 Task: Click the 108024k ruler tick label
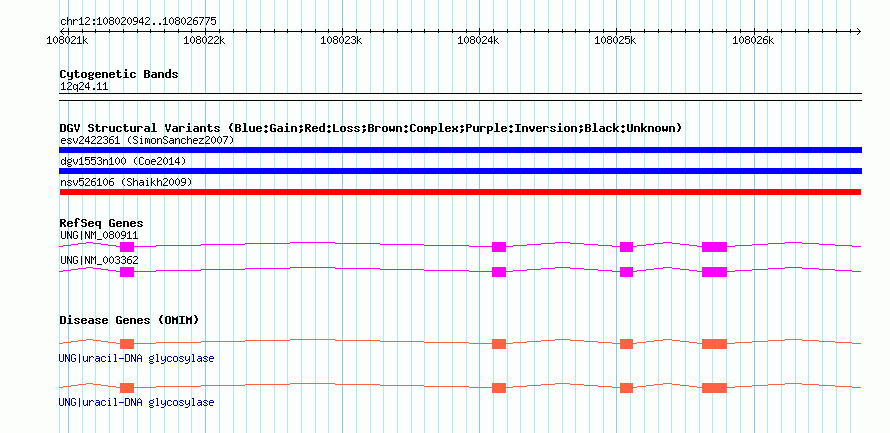click(478, 40)
